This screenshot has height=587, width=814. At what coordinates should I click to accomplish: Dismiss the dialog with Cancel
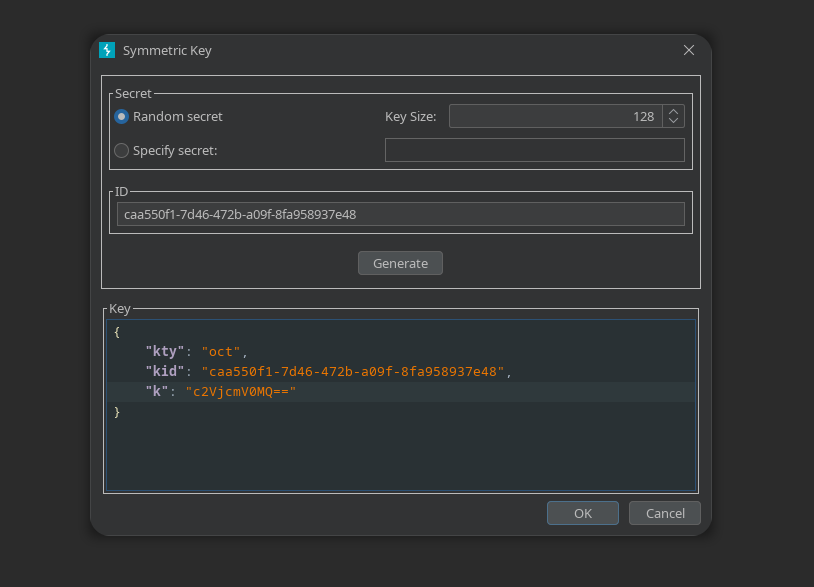(x=665, y=513)
